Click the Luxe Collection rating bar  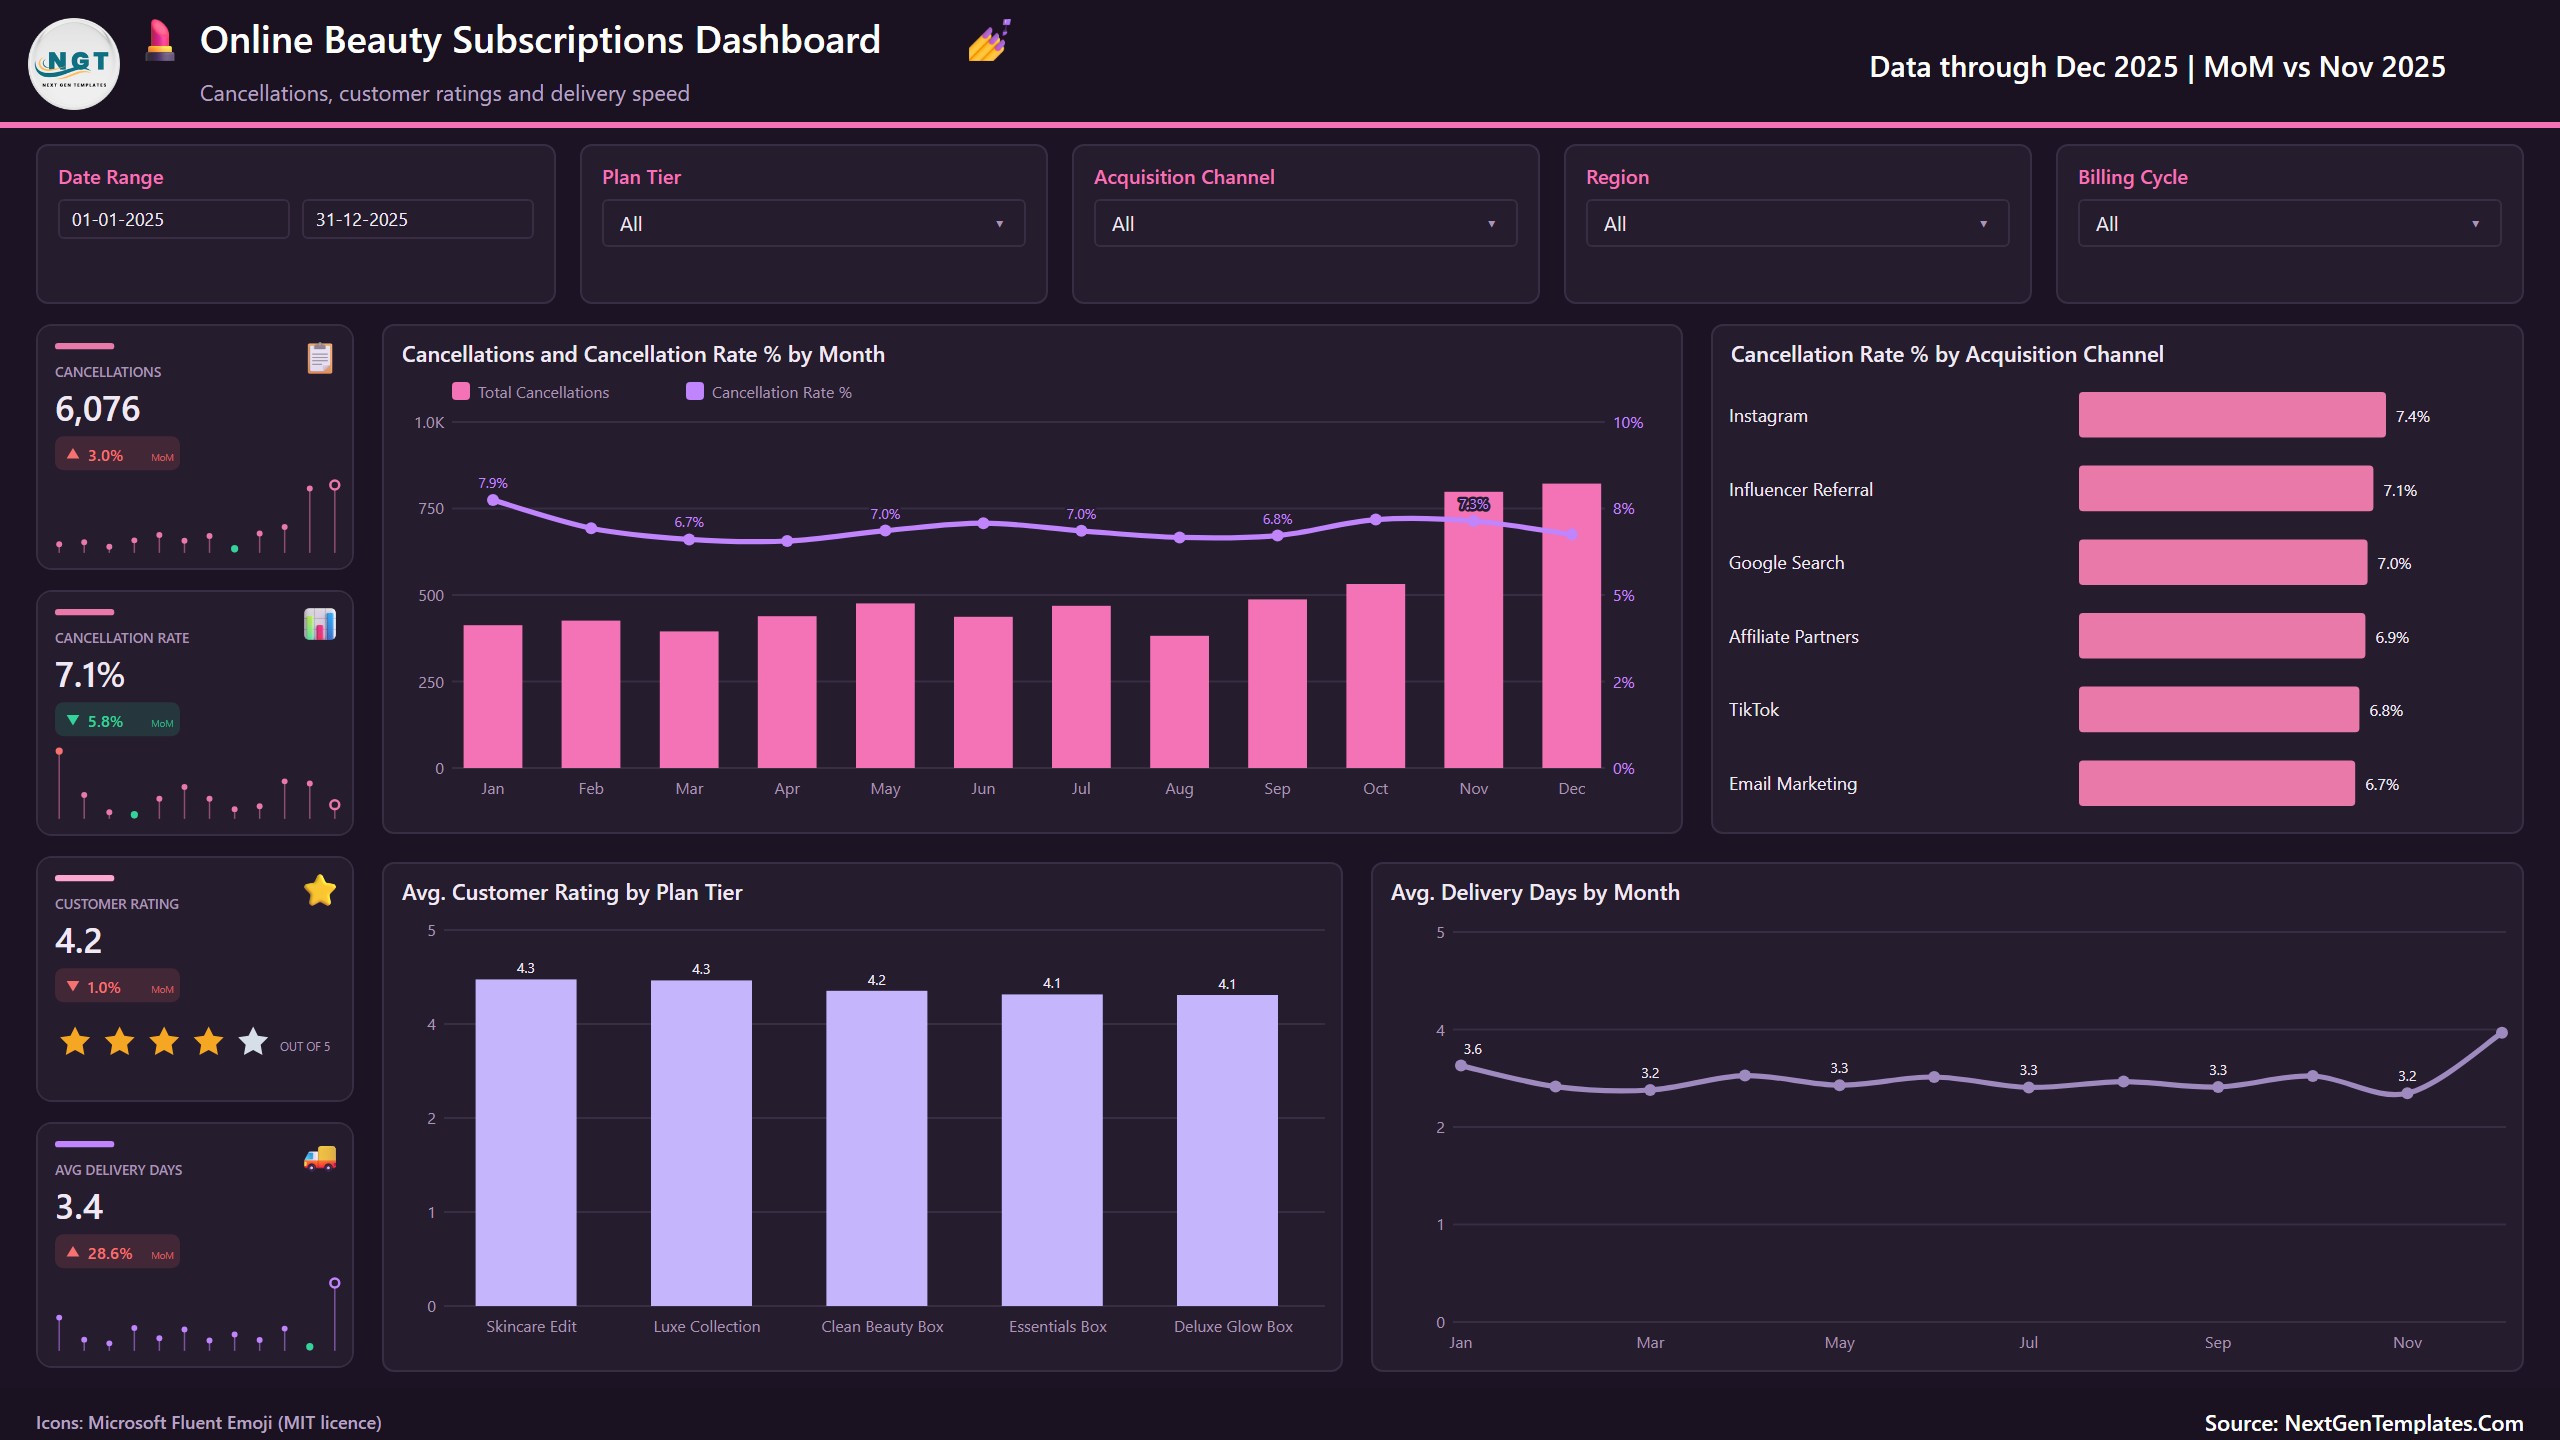click(701, 1143)
